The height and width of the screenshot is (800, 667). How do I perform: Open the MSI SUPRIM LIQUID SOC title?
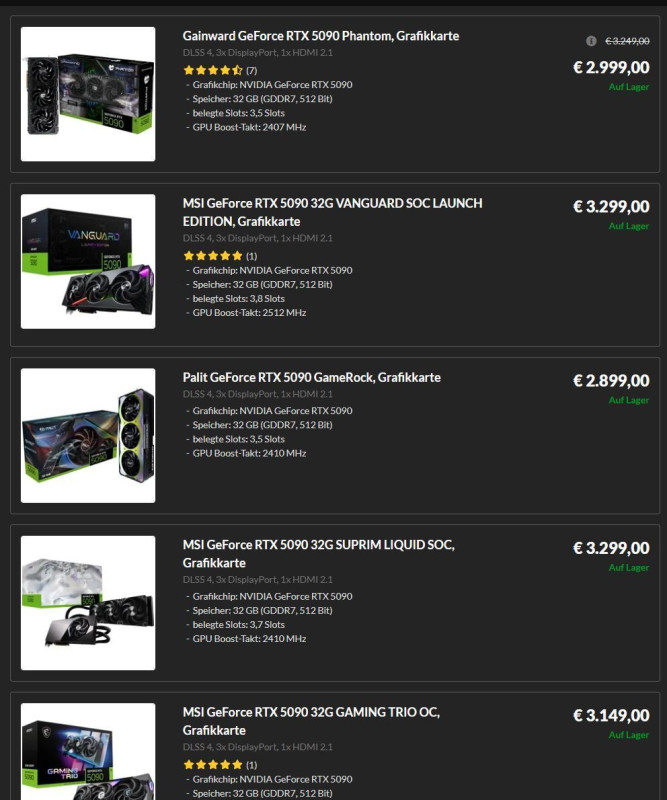click(x=318, y=554)
